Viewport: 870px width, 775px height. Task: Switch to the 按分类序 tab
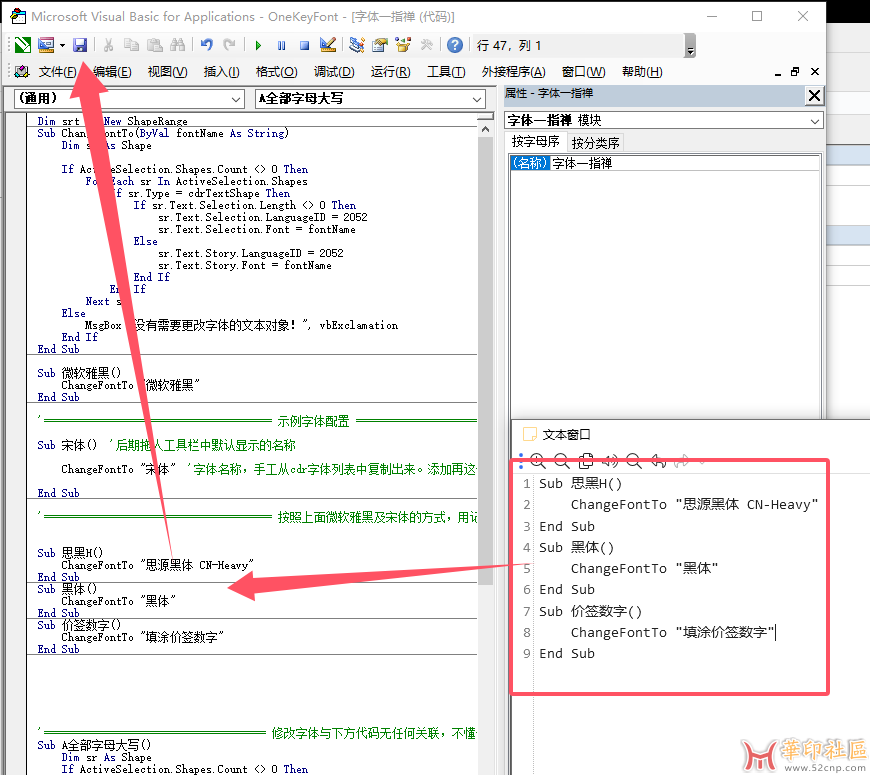[595, 143]
